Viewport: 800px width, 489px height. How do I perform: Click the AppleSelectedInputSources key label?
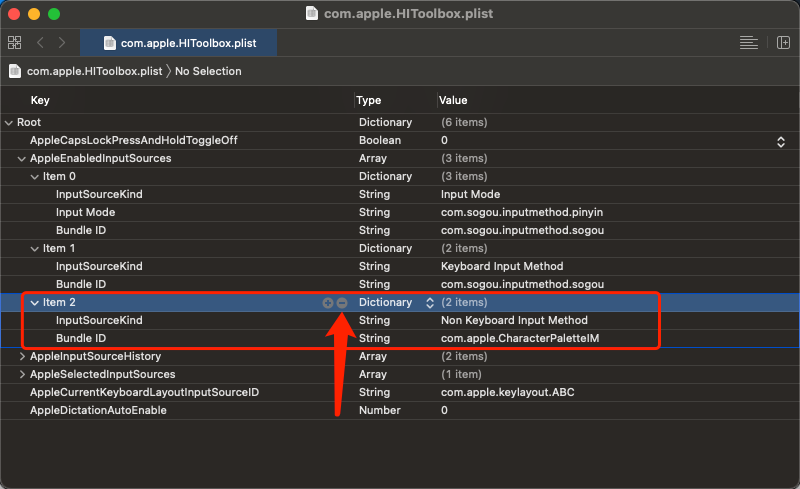[103, 374]
